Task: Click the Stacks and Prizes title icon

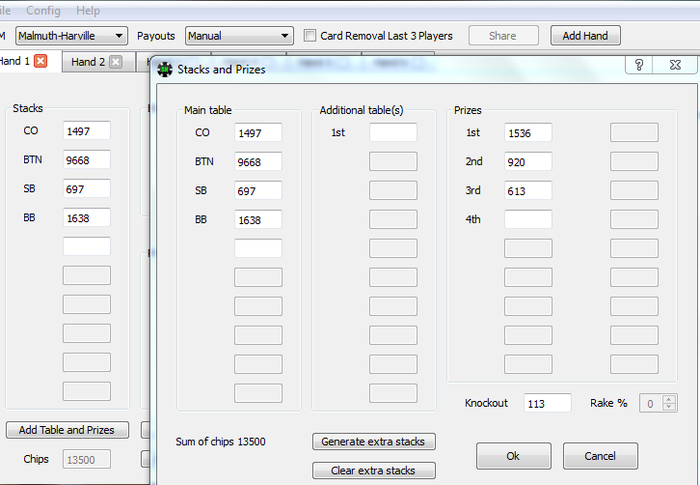Action: (x=166, y=68)
